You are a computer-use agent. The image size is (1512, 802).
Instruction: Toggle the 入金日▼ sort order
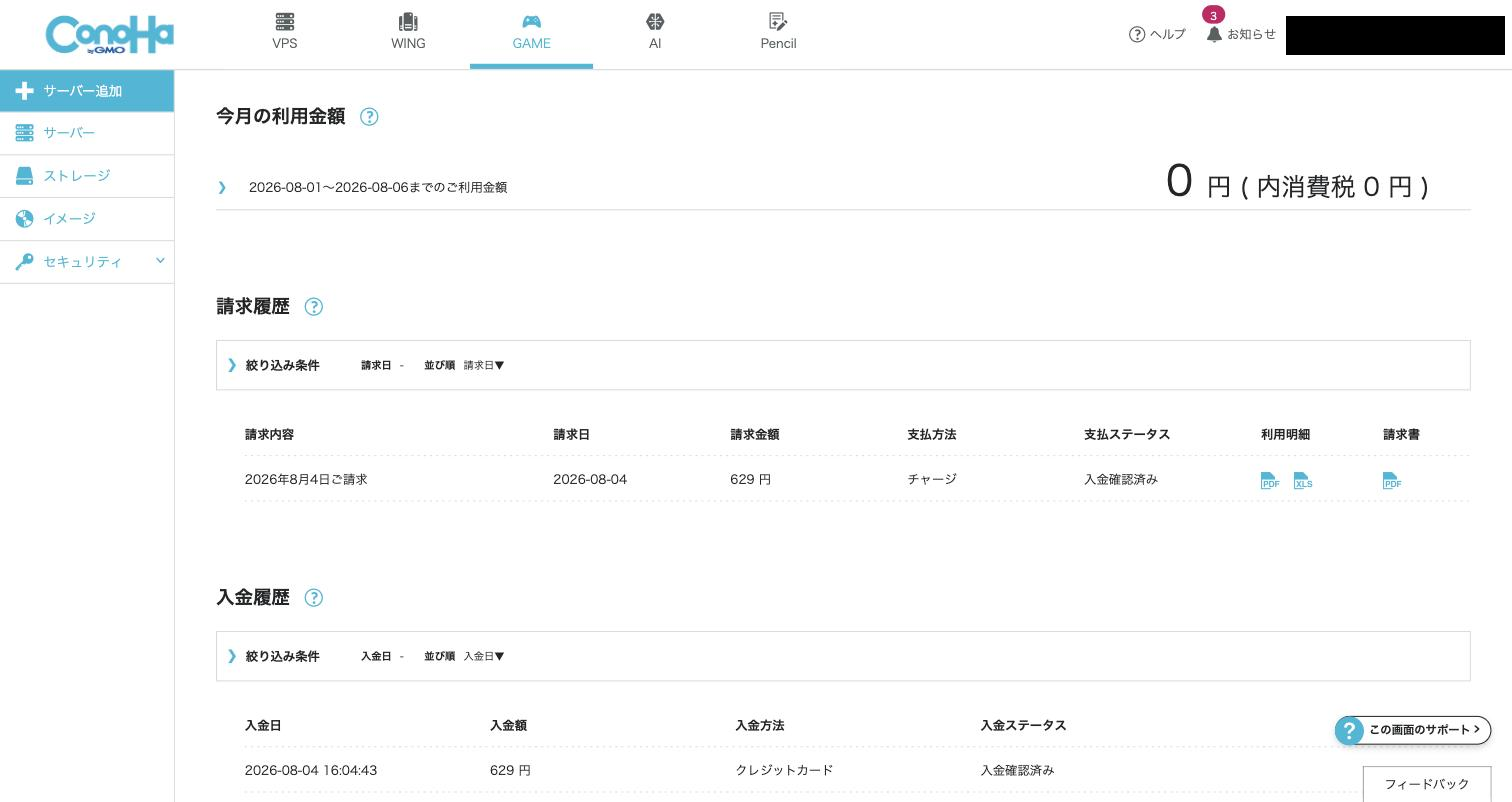point(484,657)
